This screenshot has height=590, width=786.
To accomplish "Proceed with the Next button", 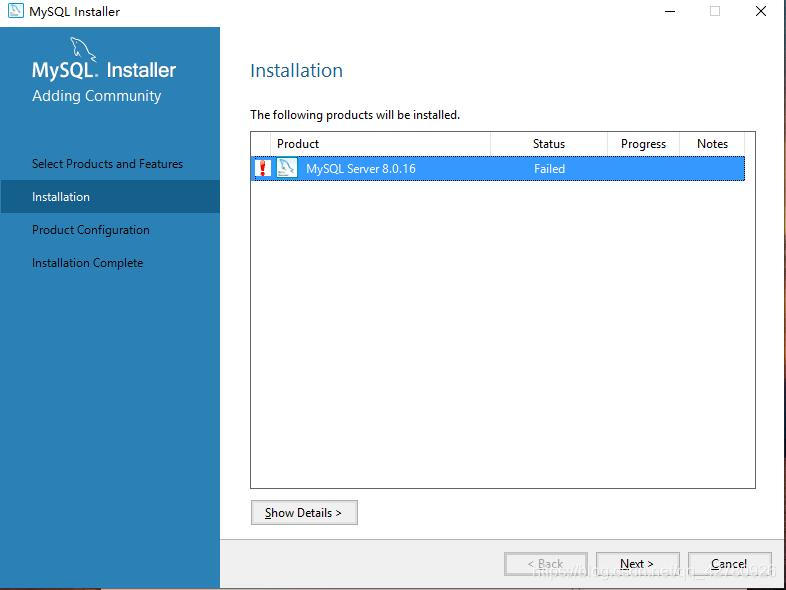I will click(x=637, y=564).
